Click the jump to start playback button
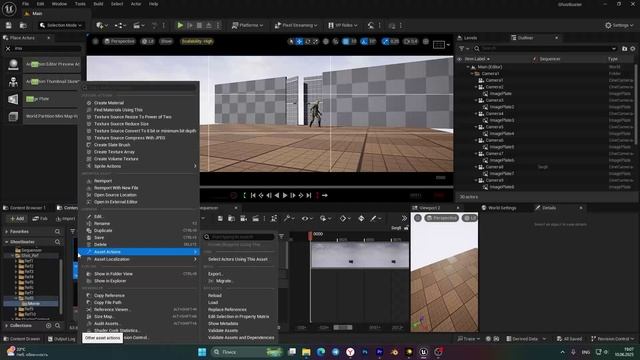This screenshot has height=360, width=640. [253, 196]
